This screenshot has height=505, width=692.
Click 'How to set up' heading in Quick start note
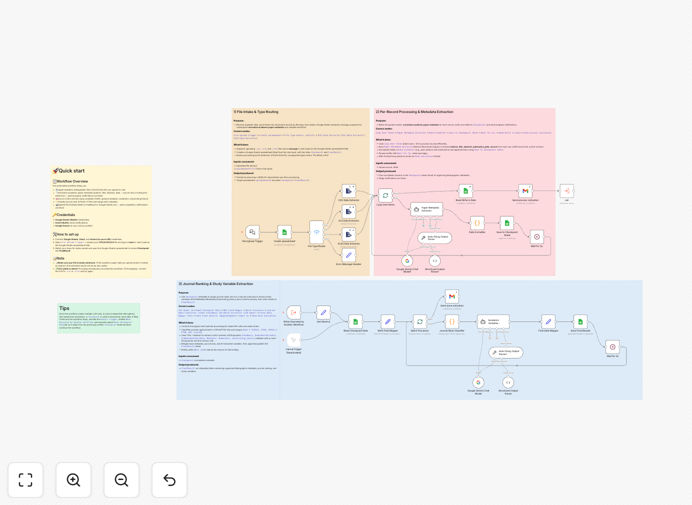click(x=66, y=234)
